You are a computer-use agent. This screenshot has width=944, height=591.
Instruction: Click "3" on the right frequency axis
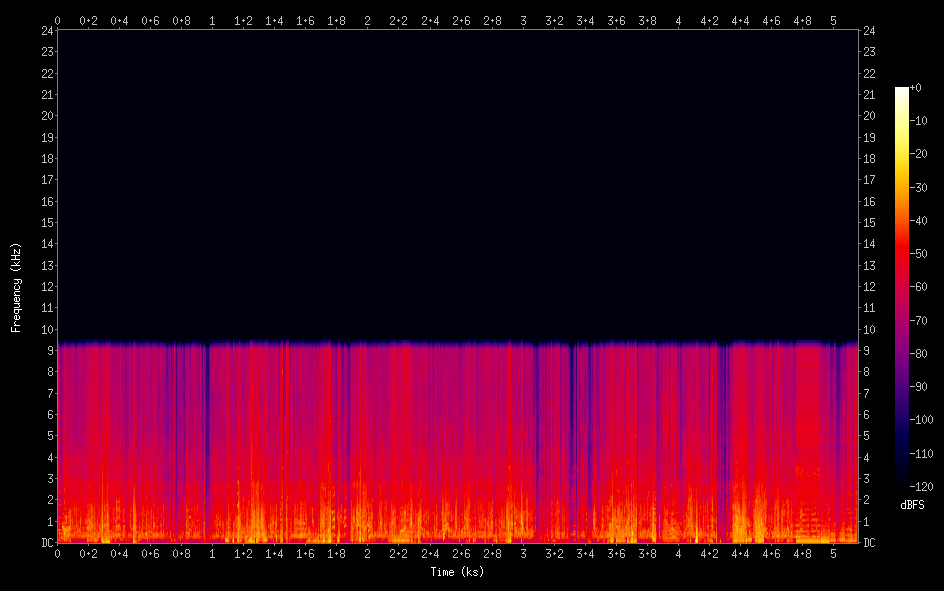point(866,479)
